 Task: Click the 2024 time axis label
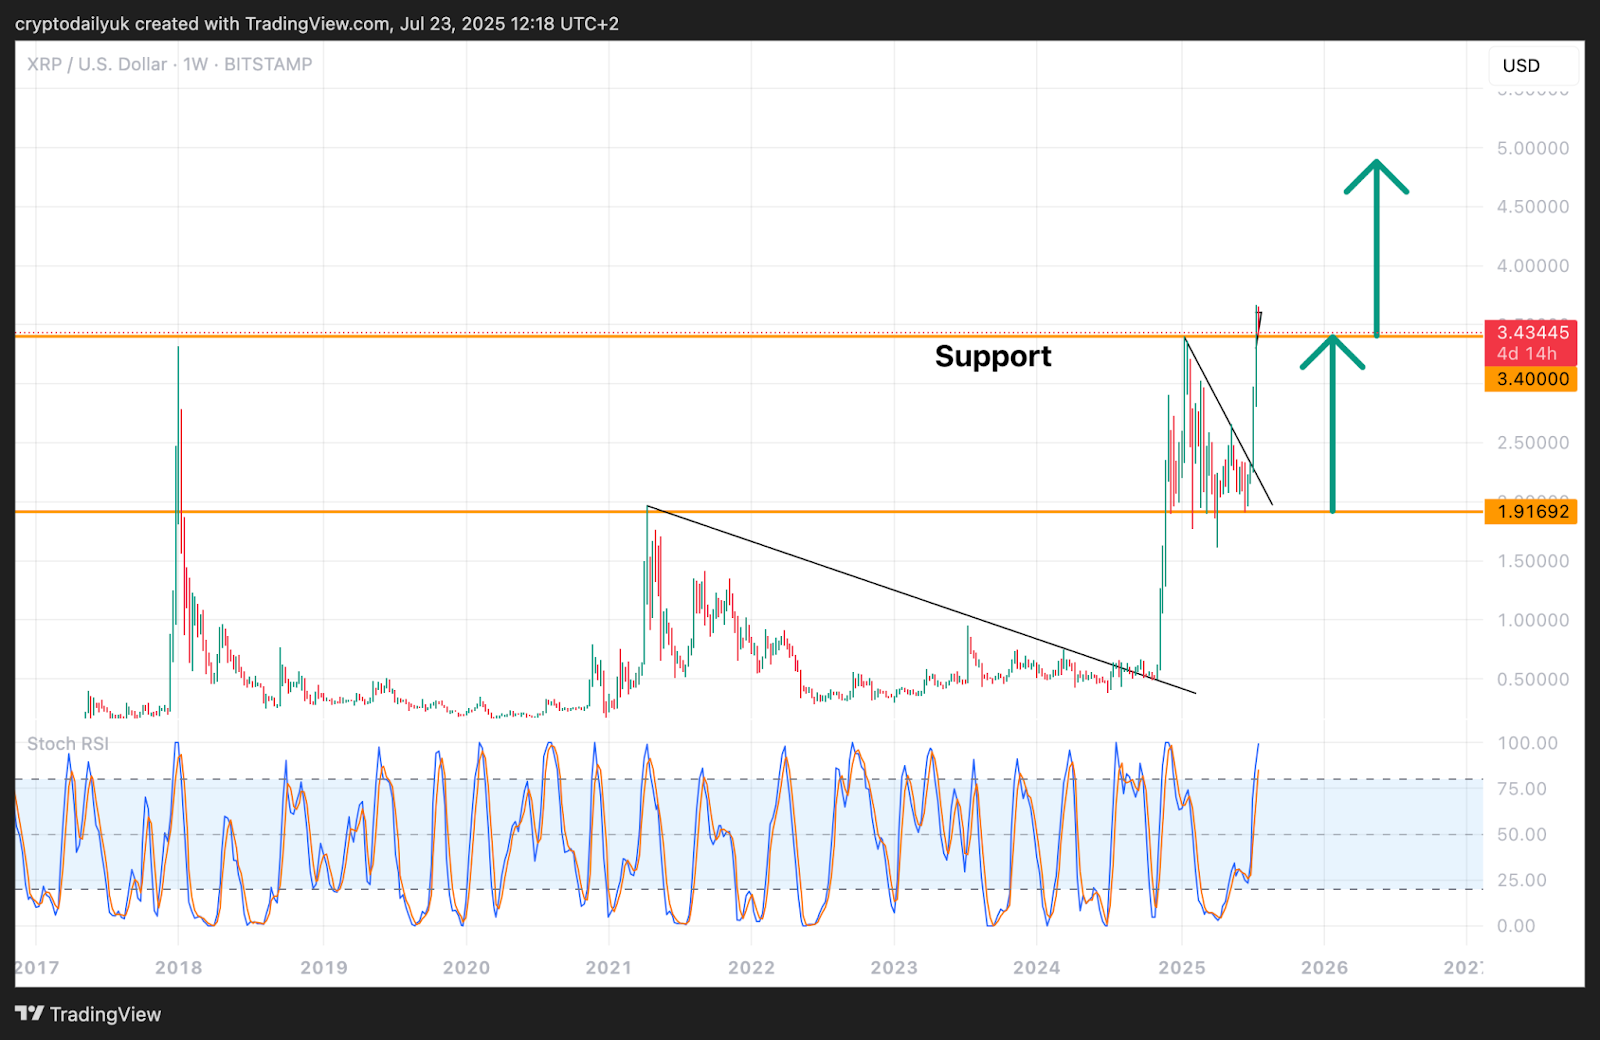coord(1037,968)
